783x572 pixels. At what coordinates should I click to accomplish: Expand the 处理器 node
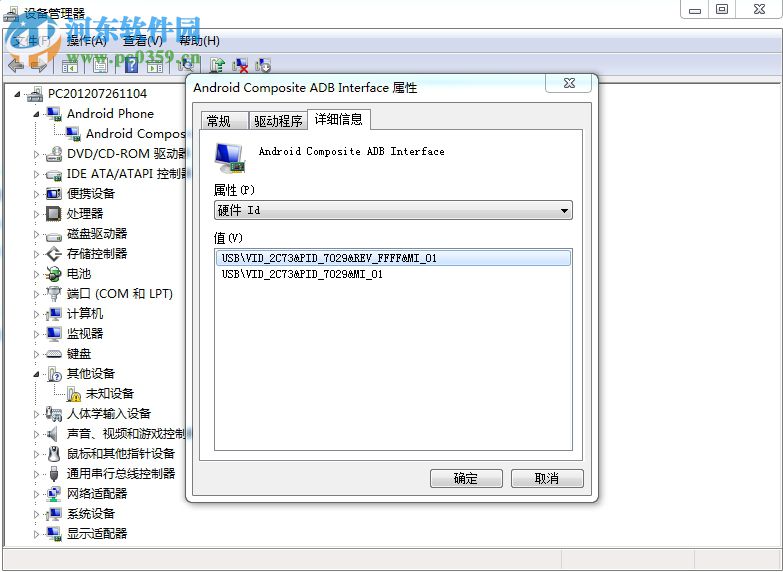point(36,214)
